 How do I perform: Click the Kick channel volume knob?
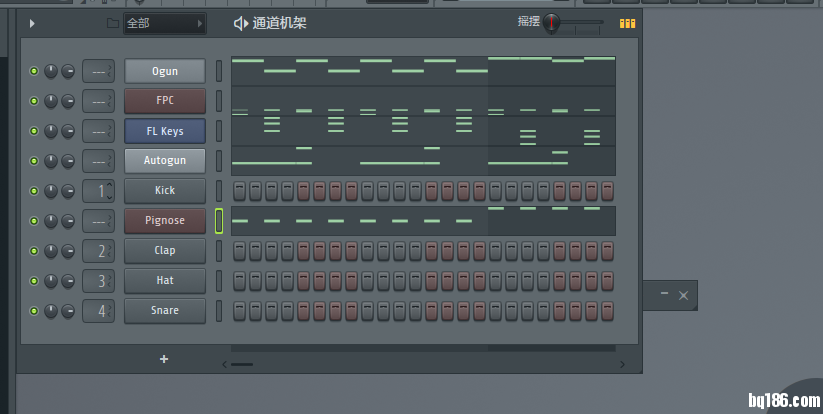tap(68, 191)
